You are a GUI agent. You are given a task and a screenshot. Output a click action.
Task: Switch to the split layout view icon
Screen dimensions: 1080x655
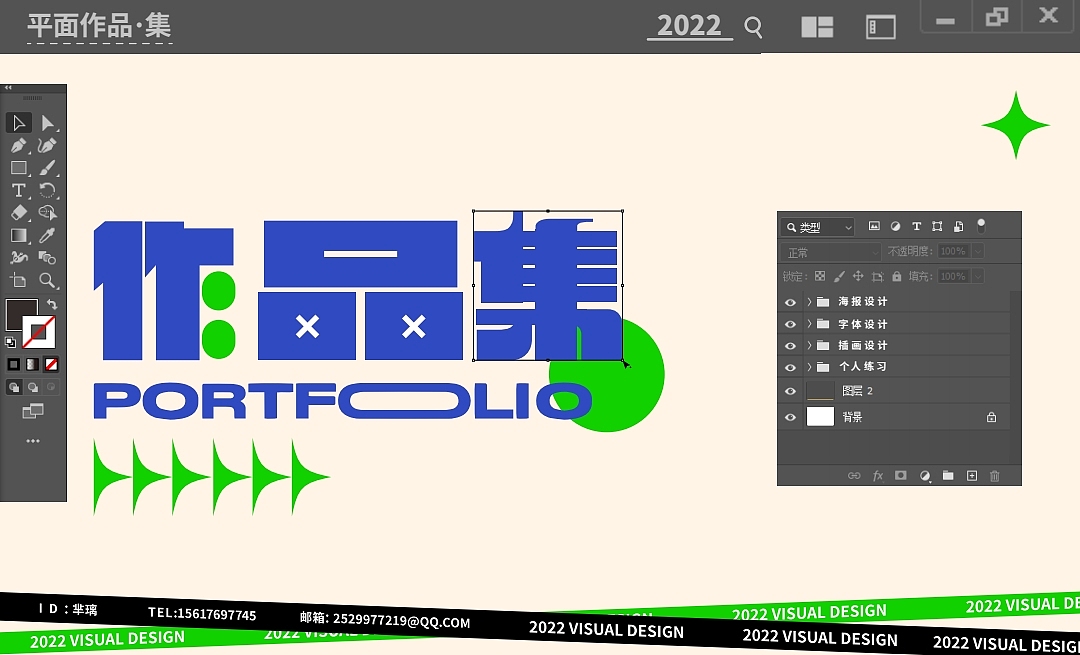pos(818,27)
